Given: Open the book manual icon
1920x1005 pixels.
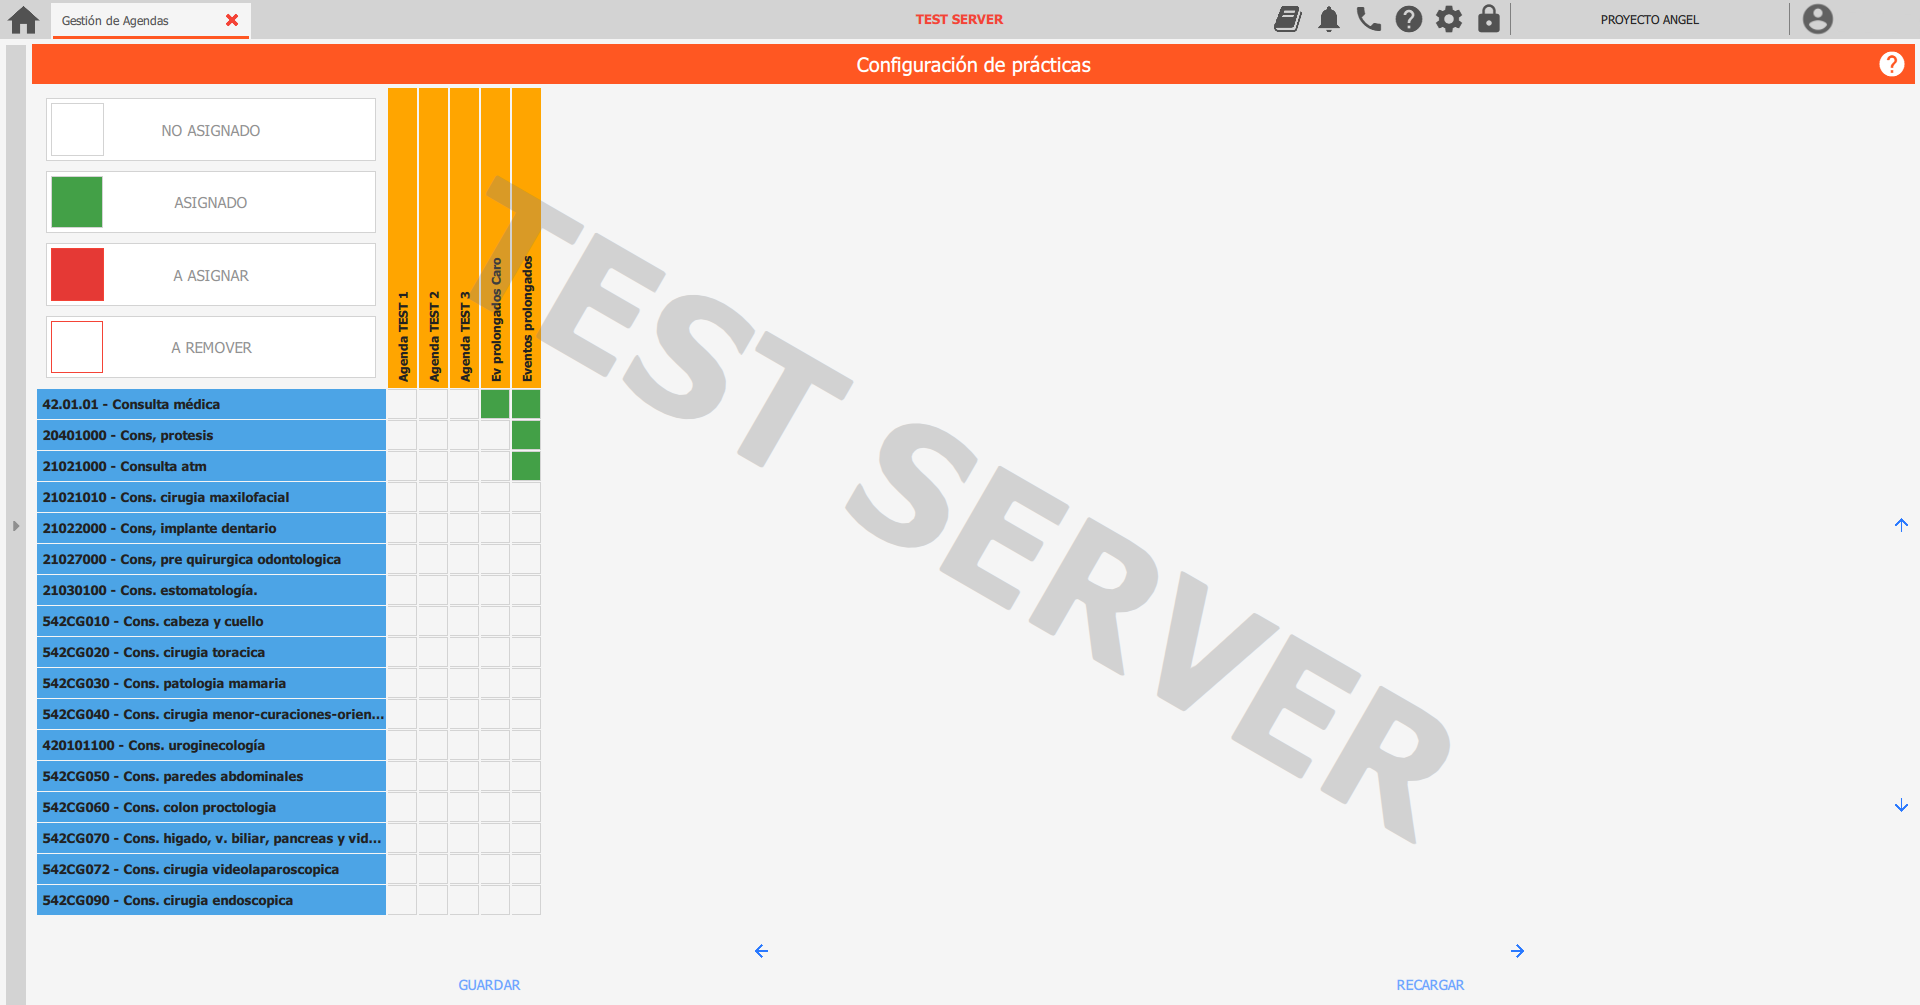Looking at the screenshot, I should [1288, 19].
